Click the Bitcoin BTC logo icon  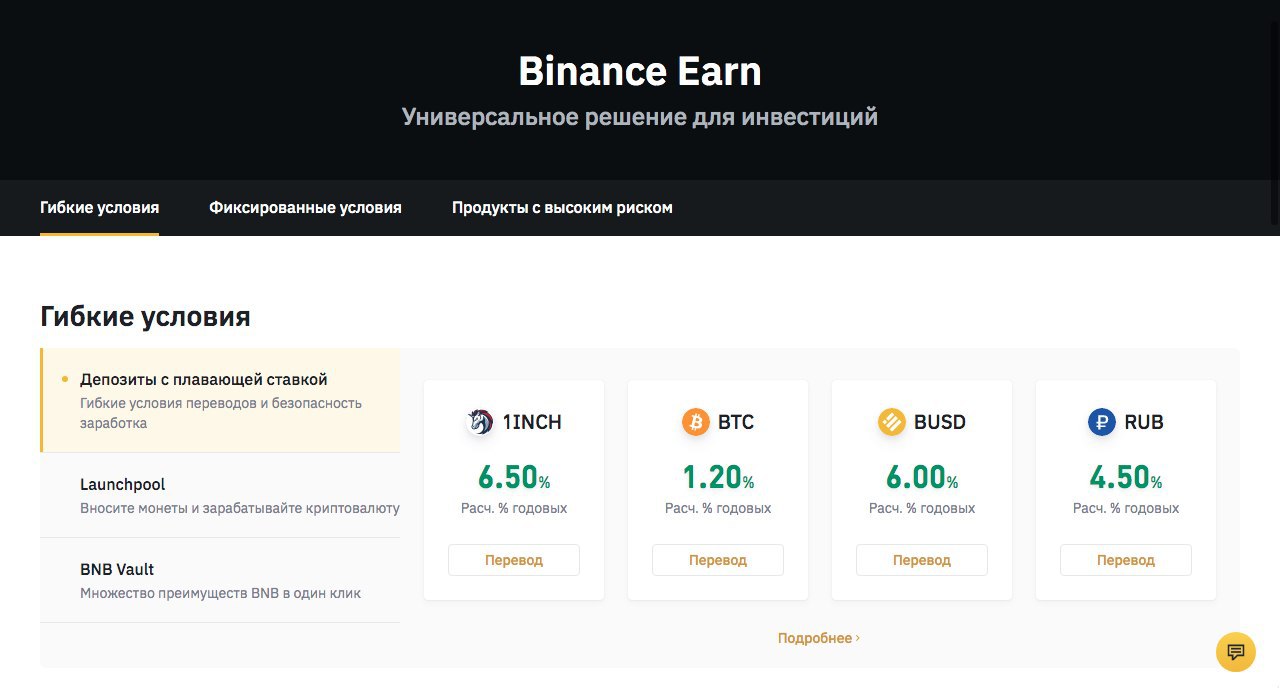[x=696, y=422]
